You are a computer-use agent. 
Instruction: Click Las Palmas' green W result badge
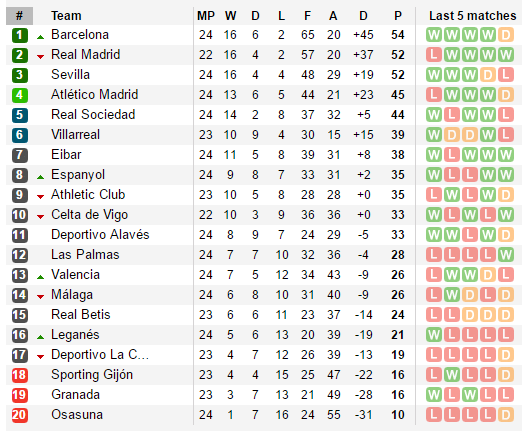(506, 255)
